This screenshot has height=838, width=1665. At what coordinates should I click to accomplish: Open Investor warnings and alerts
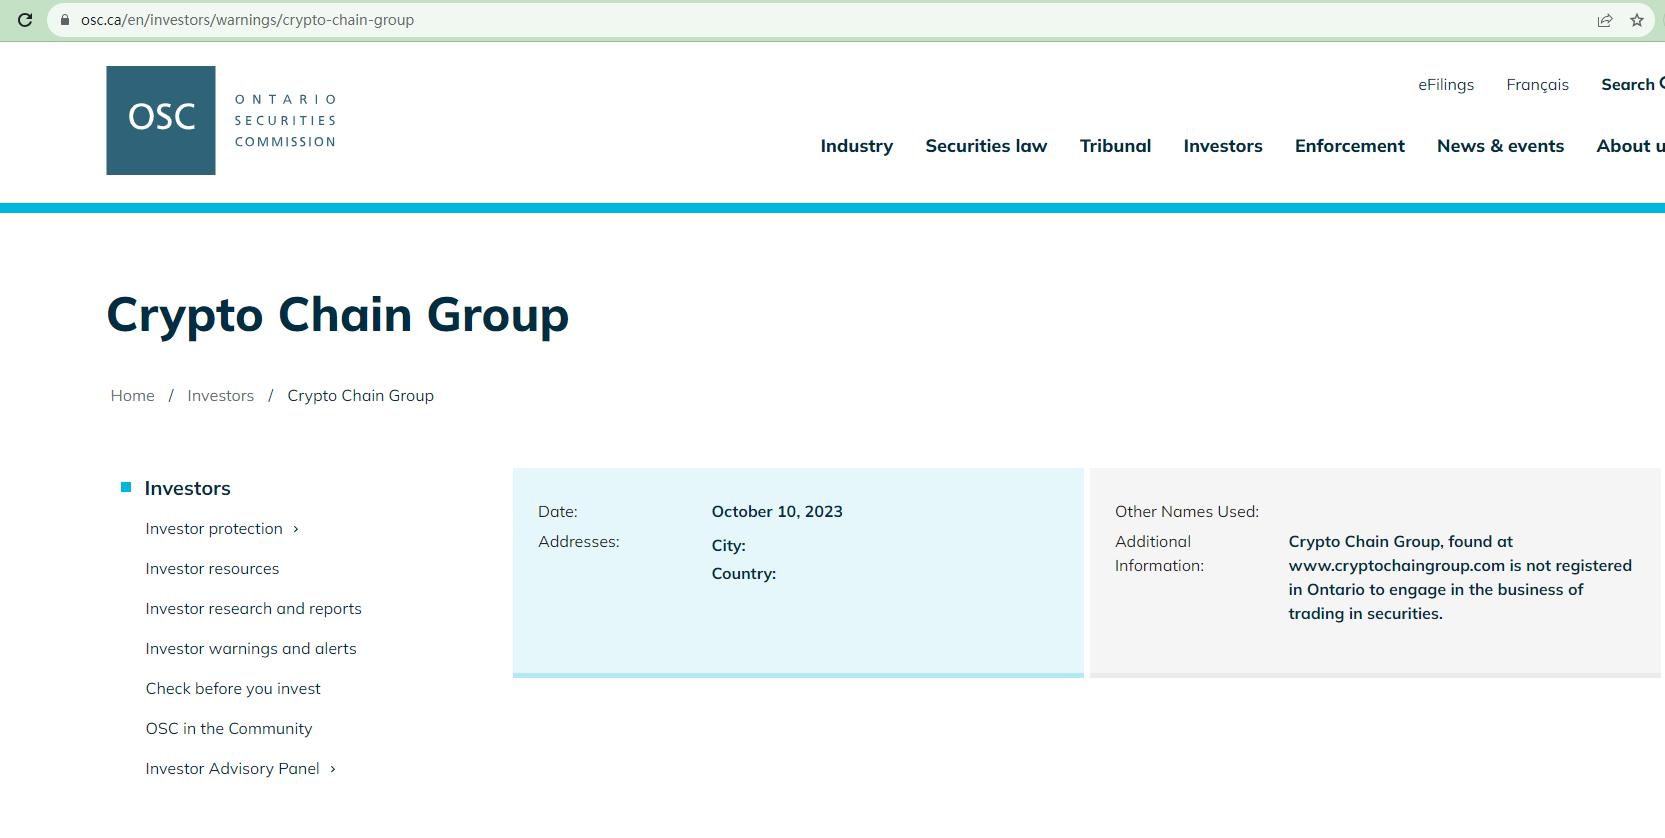coord(251,649)
